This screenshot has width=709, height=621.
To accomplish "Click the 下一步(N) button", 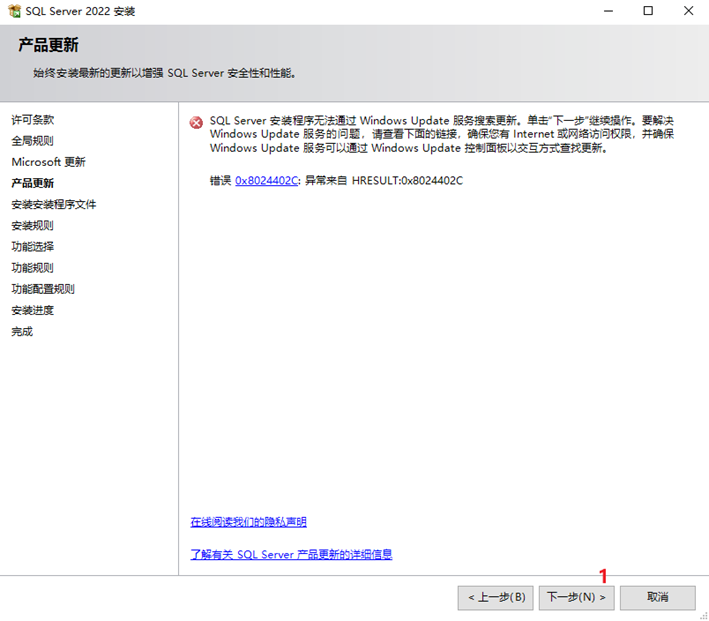I will coord(576,597).
